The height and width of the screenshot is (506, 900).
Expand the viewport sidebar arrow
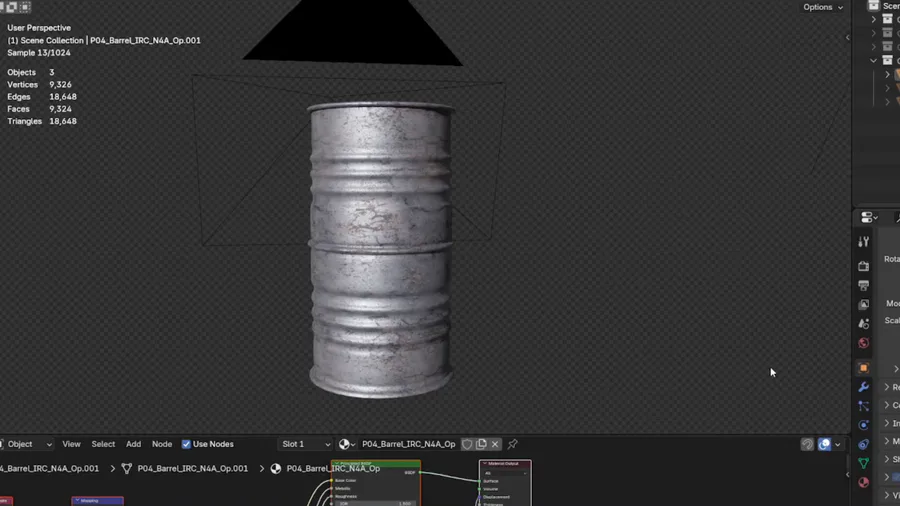pos(848,37)
